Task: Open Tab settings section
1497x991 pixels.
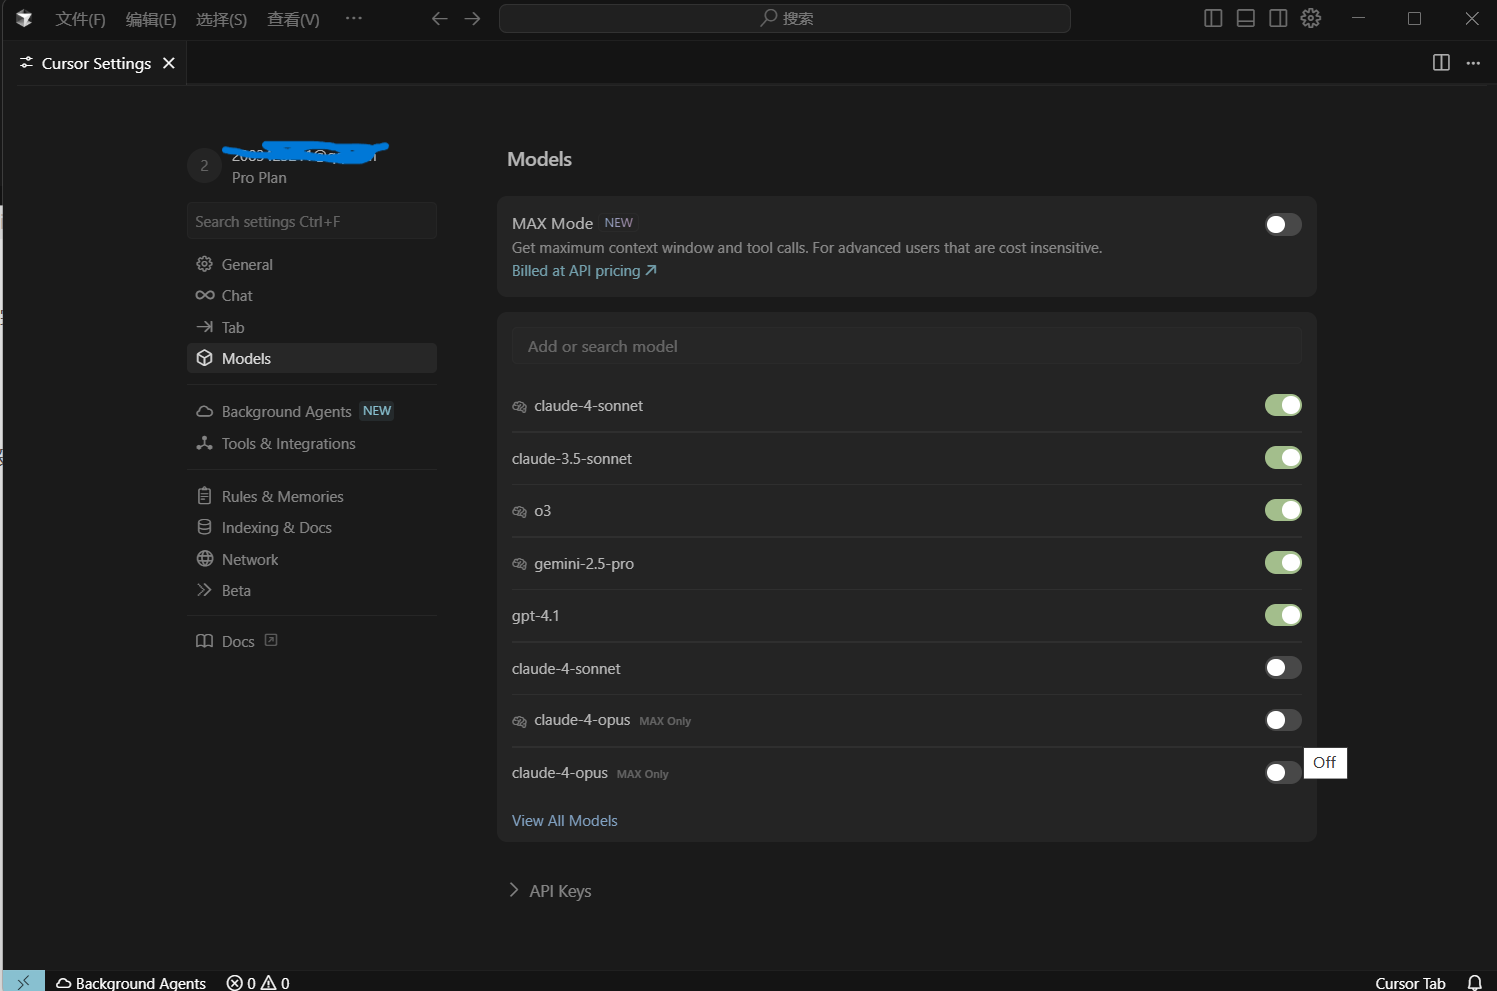Action: (x=312, y=327)
